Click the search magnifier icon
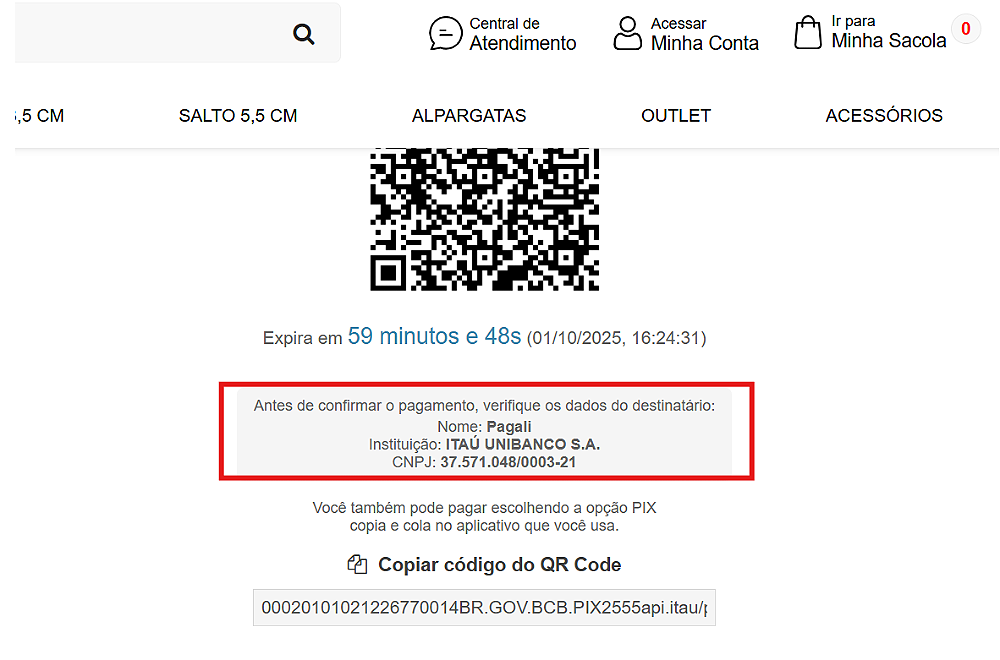 pos(304,34)
